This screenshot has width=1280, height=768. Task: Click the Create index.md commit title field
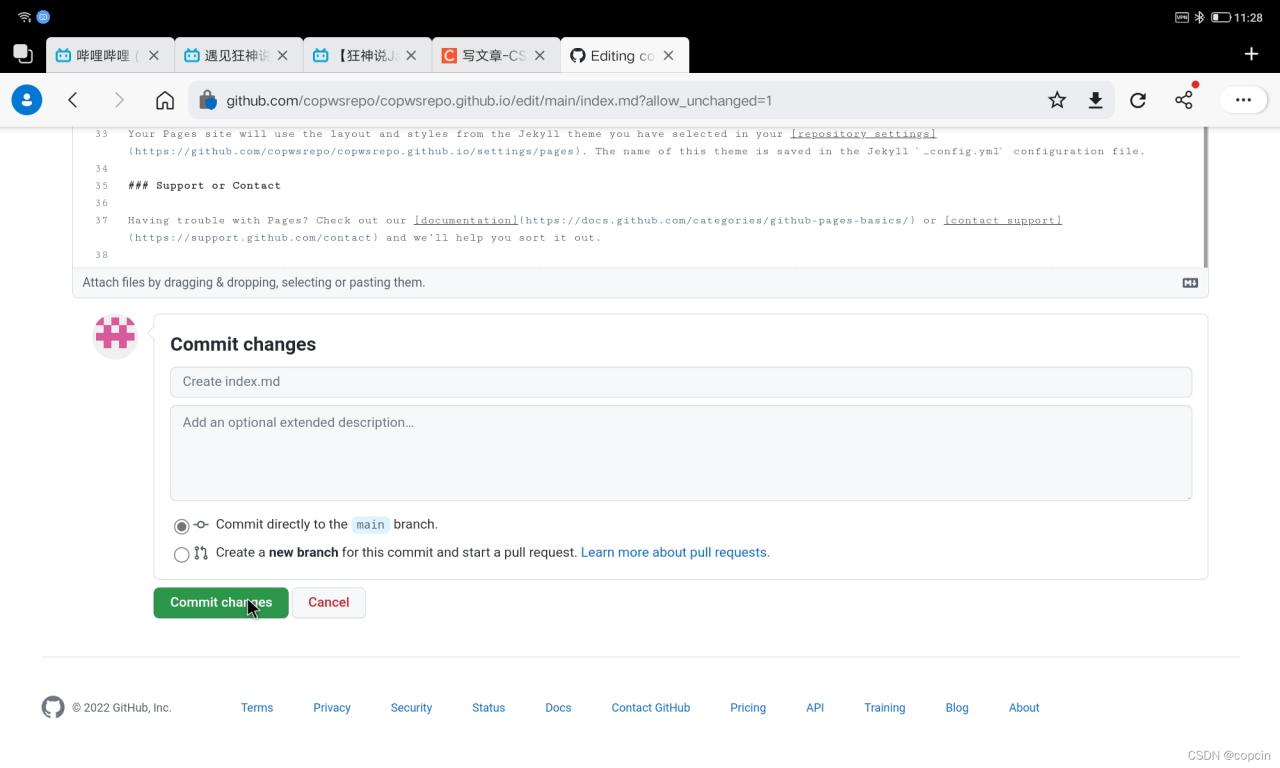(680, 381)
